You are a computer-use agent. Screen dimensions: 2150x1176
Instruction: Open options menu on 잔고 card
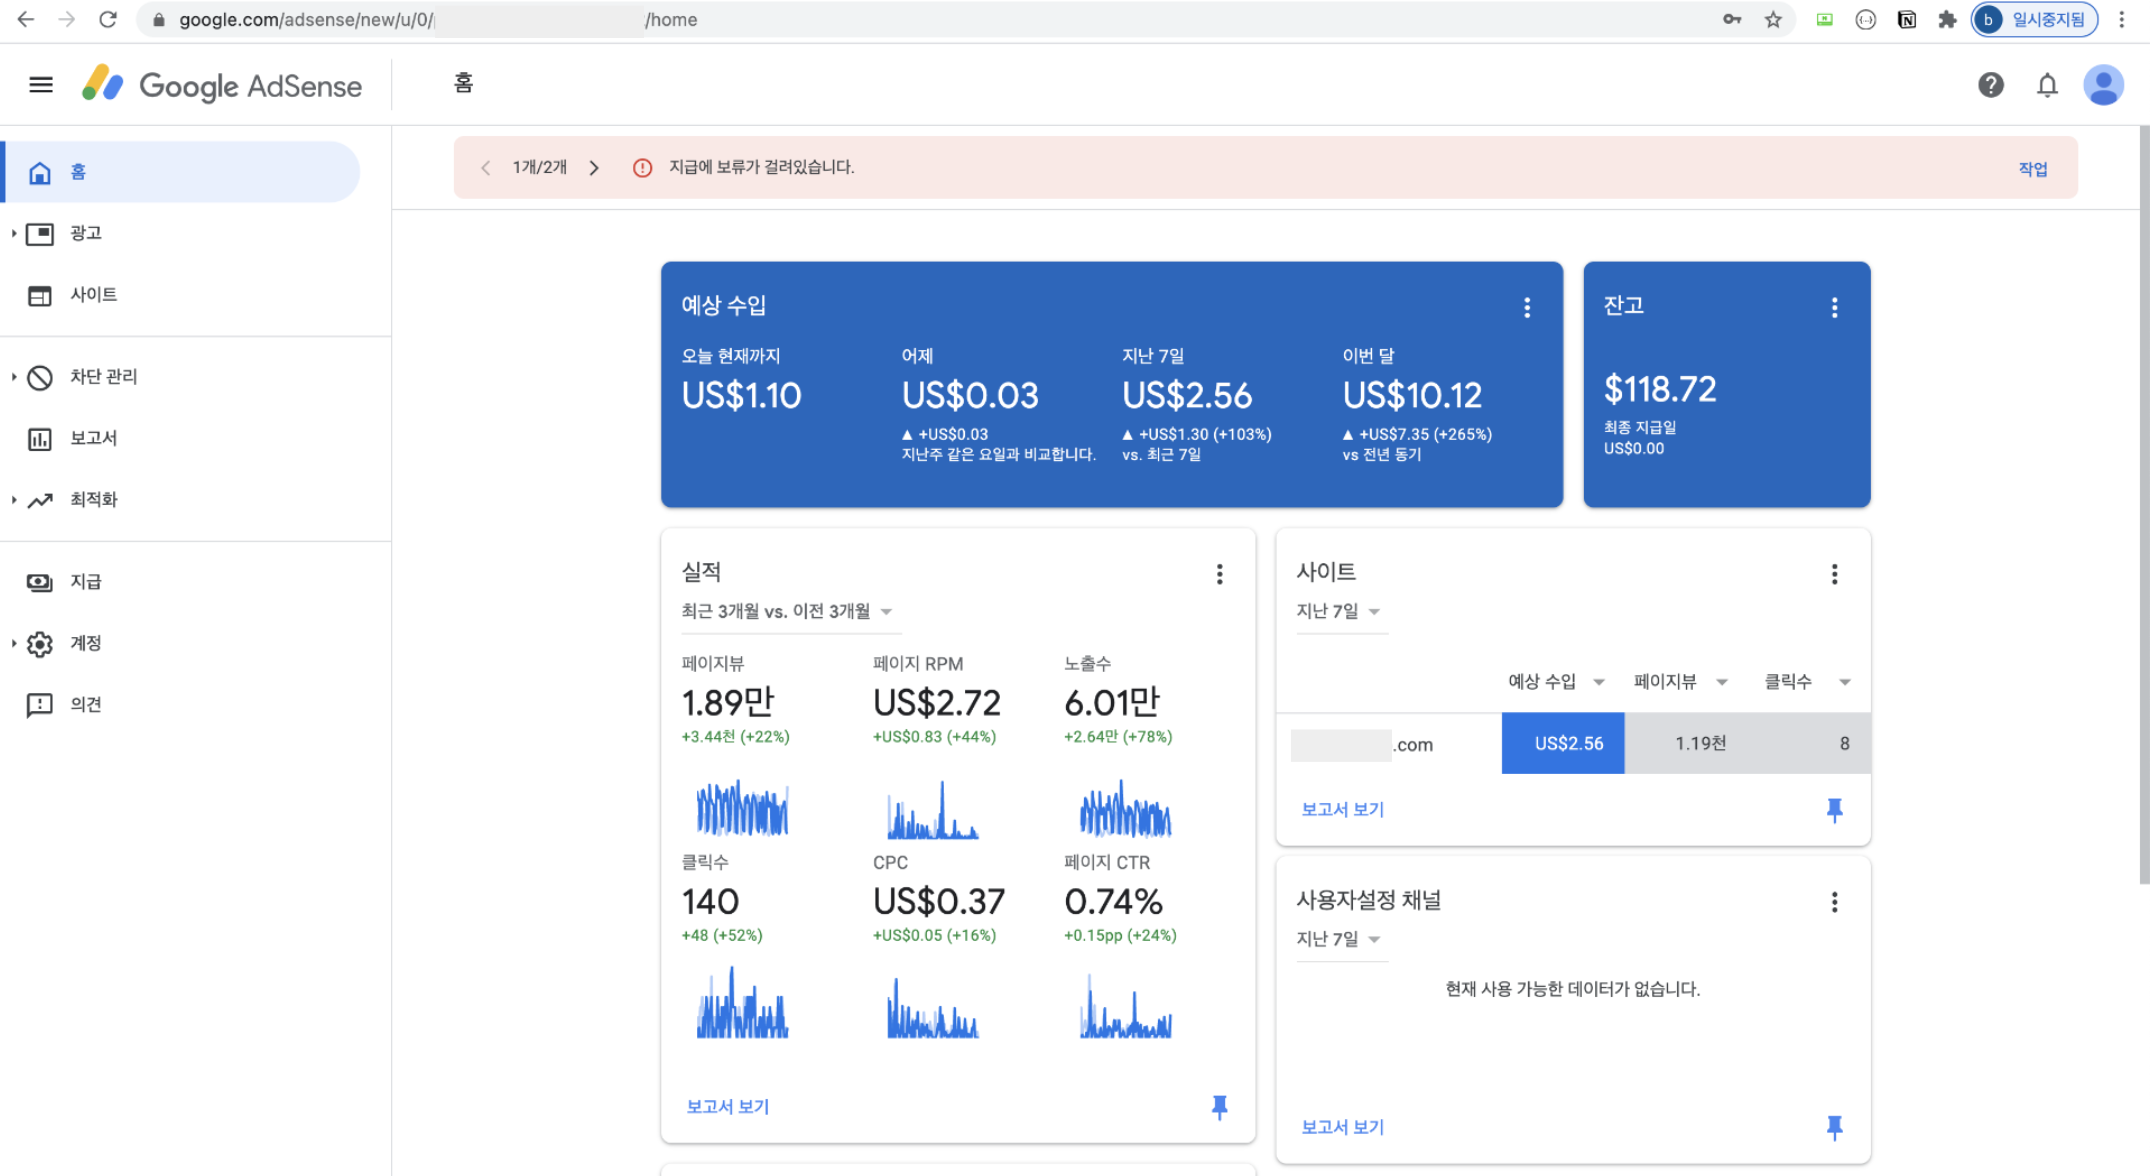[1834, 307]
